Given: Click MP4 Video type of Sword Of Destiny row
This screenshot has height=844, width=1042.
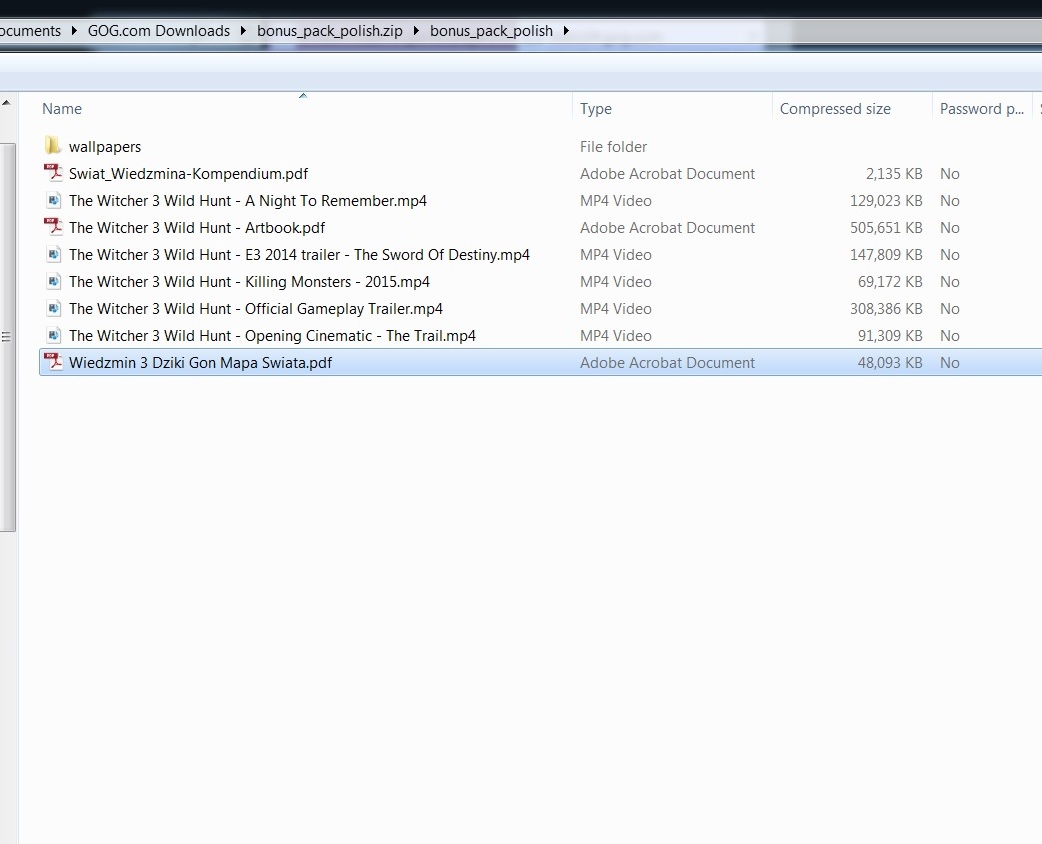Looking at the screenshot, I should pos(615,255).
